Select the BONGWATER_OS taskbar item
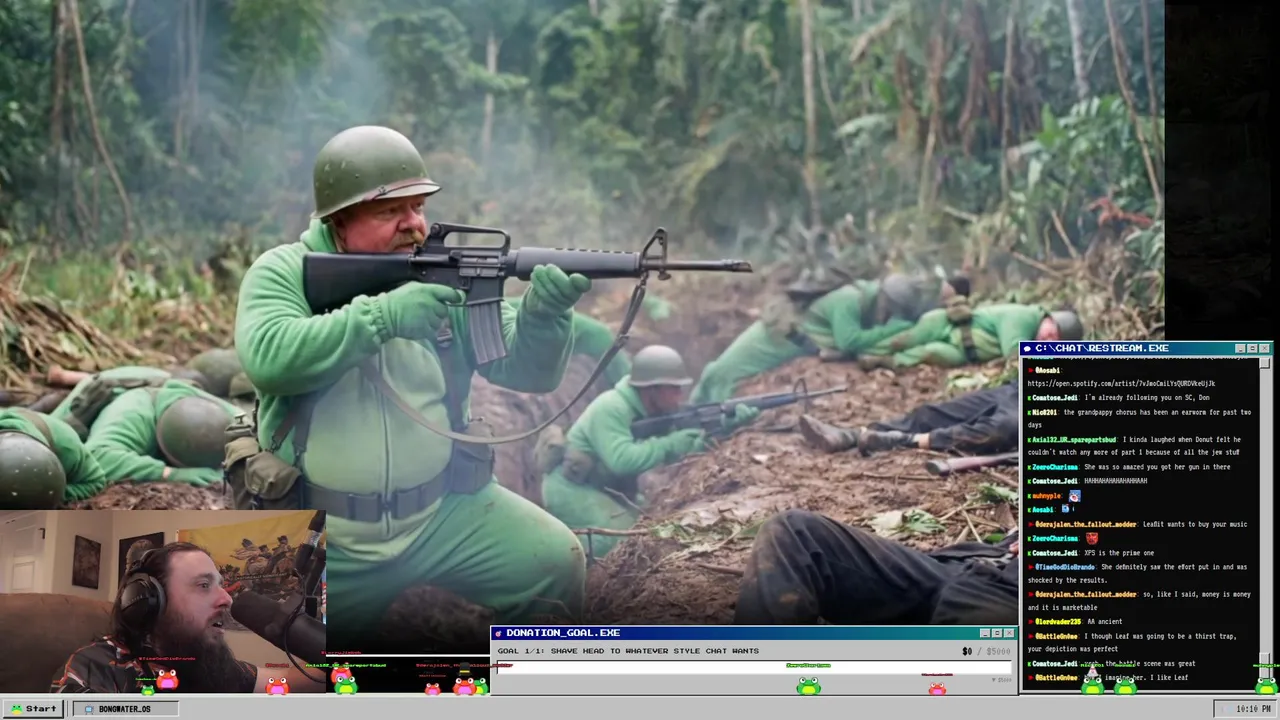Screen dimensions: 1280x720 pyautogui.click(x=124, y=708)
